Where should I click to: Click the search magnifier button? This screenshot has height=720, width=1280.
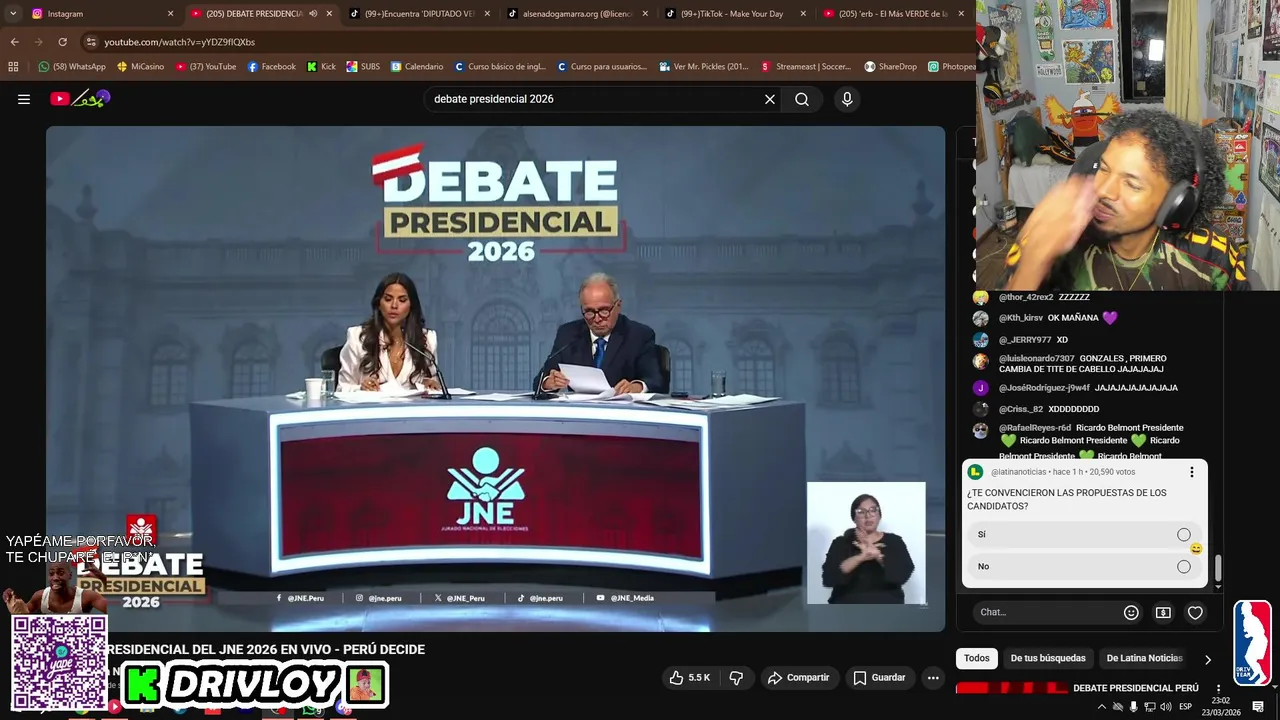click(x=802, y=99)
